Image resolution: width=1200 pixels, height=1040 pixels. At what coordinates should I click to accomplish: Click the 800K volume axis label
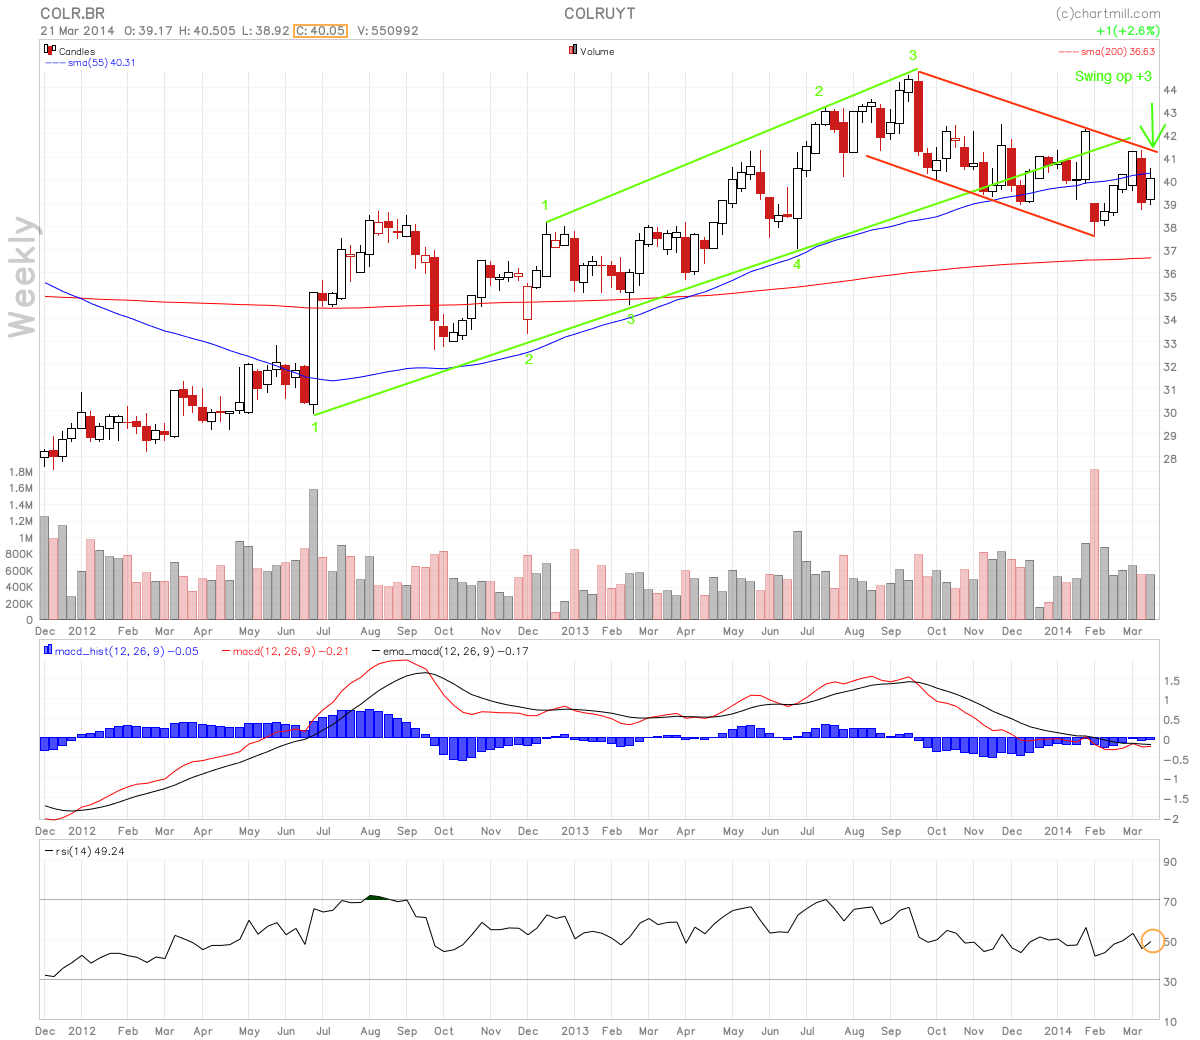click(19, 554)
